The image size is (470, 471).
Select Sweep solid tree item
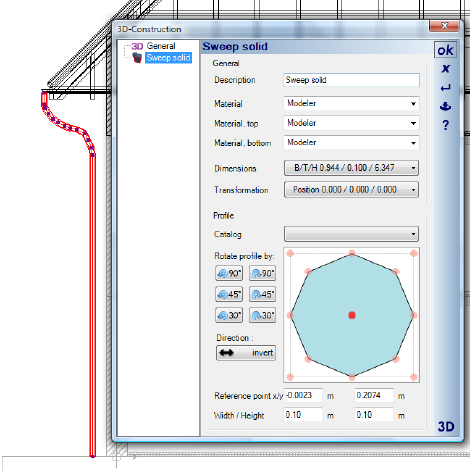[x=168, y=58]
